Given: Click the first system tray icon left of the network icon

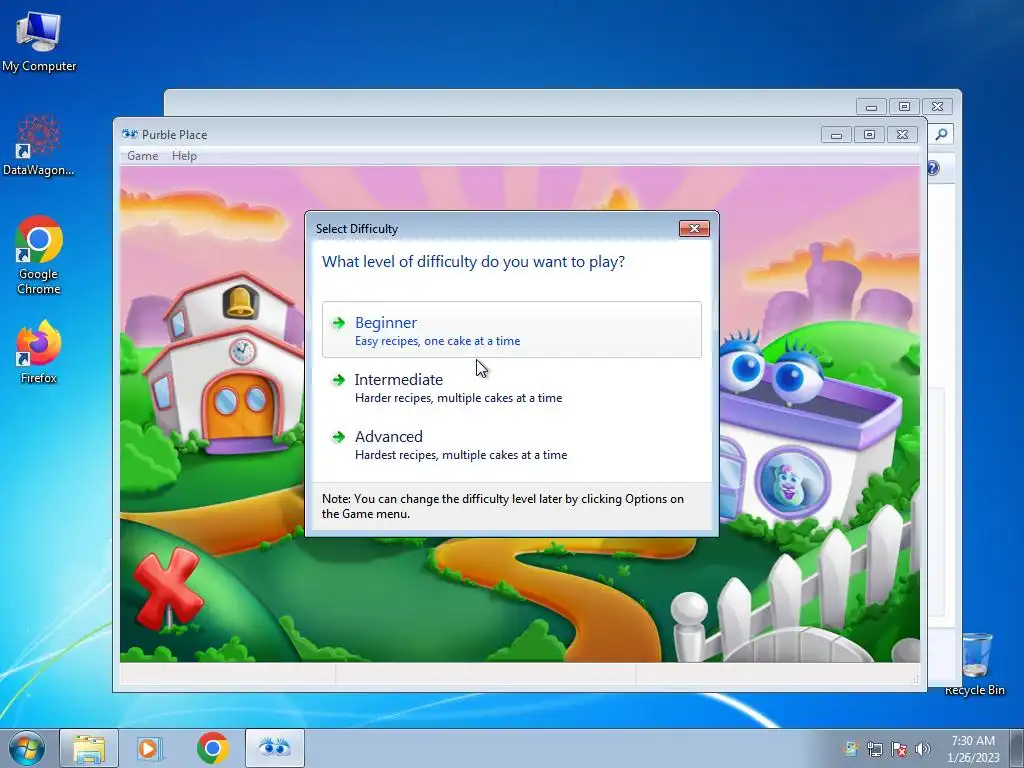Looking at the screenshot, I should coord(850,749).
